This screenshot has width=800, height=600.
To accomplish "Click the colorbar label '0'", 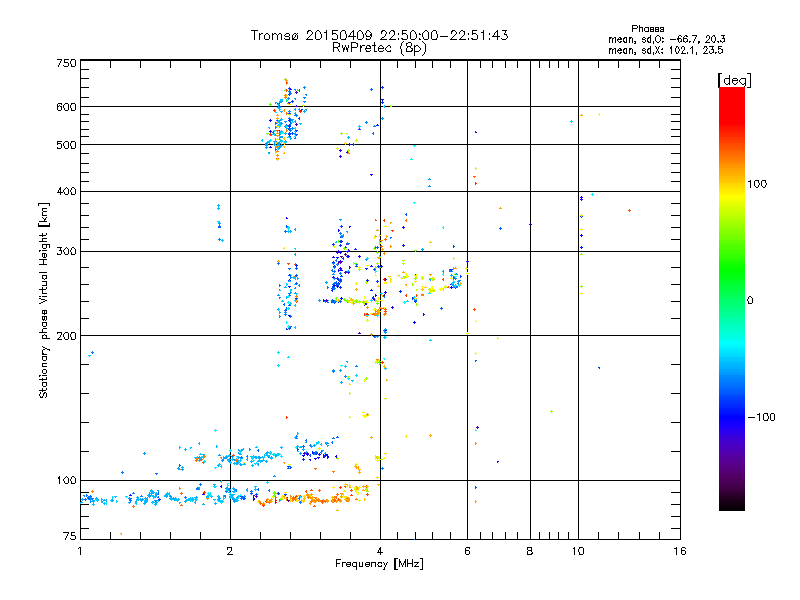I will pos(750,301).
